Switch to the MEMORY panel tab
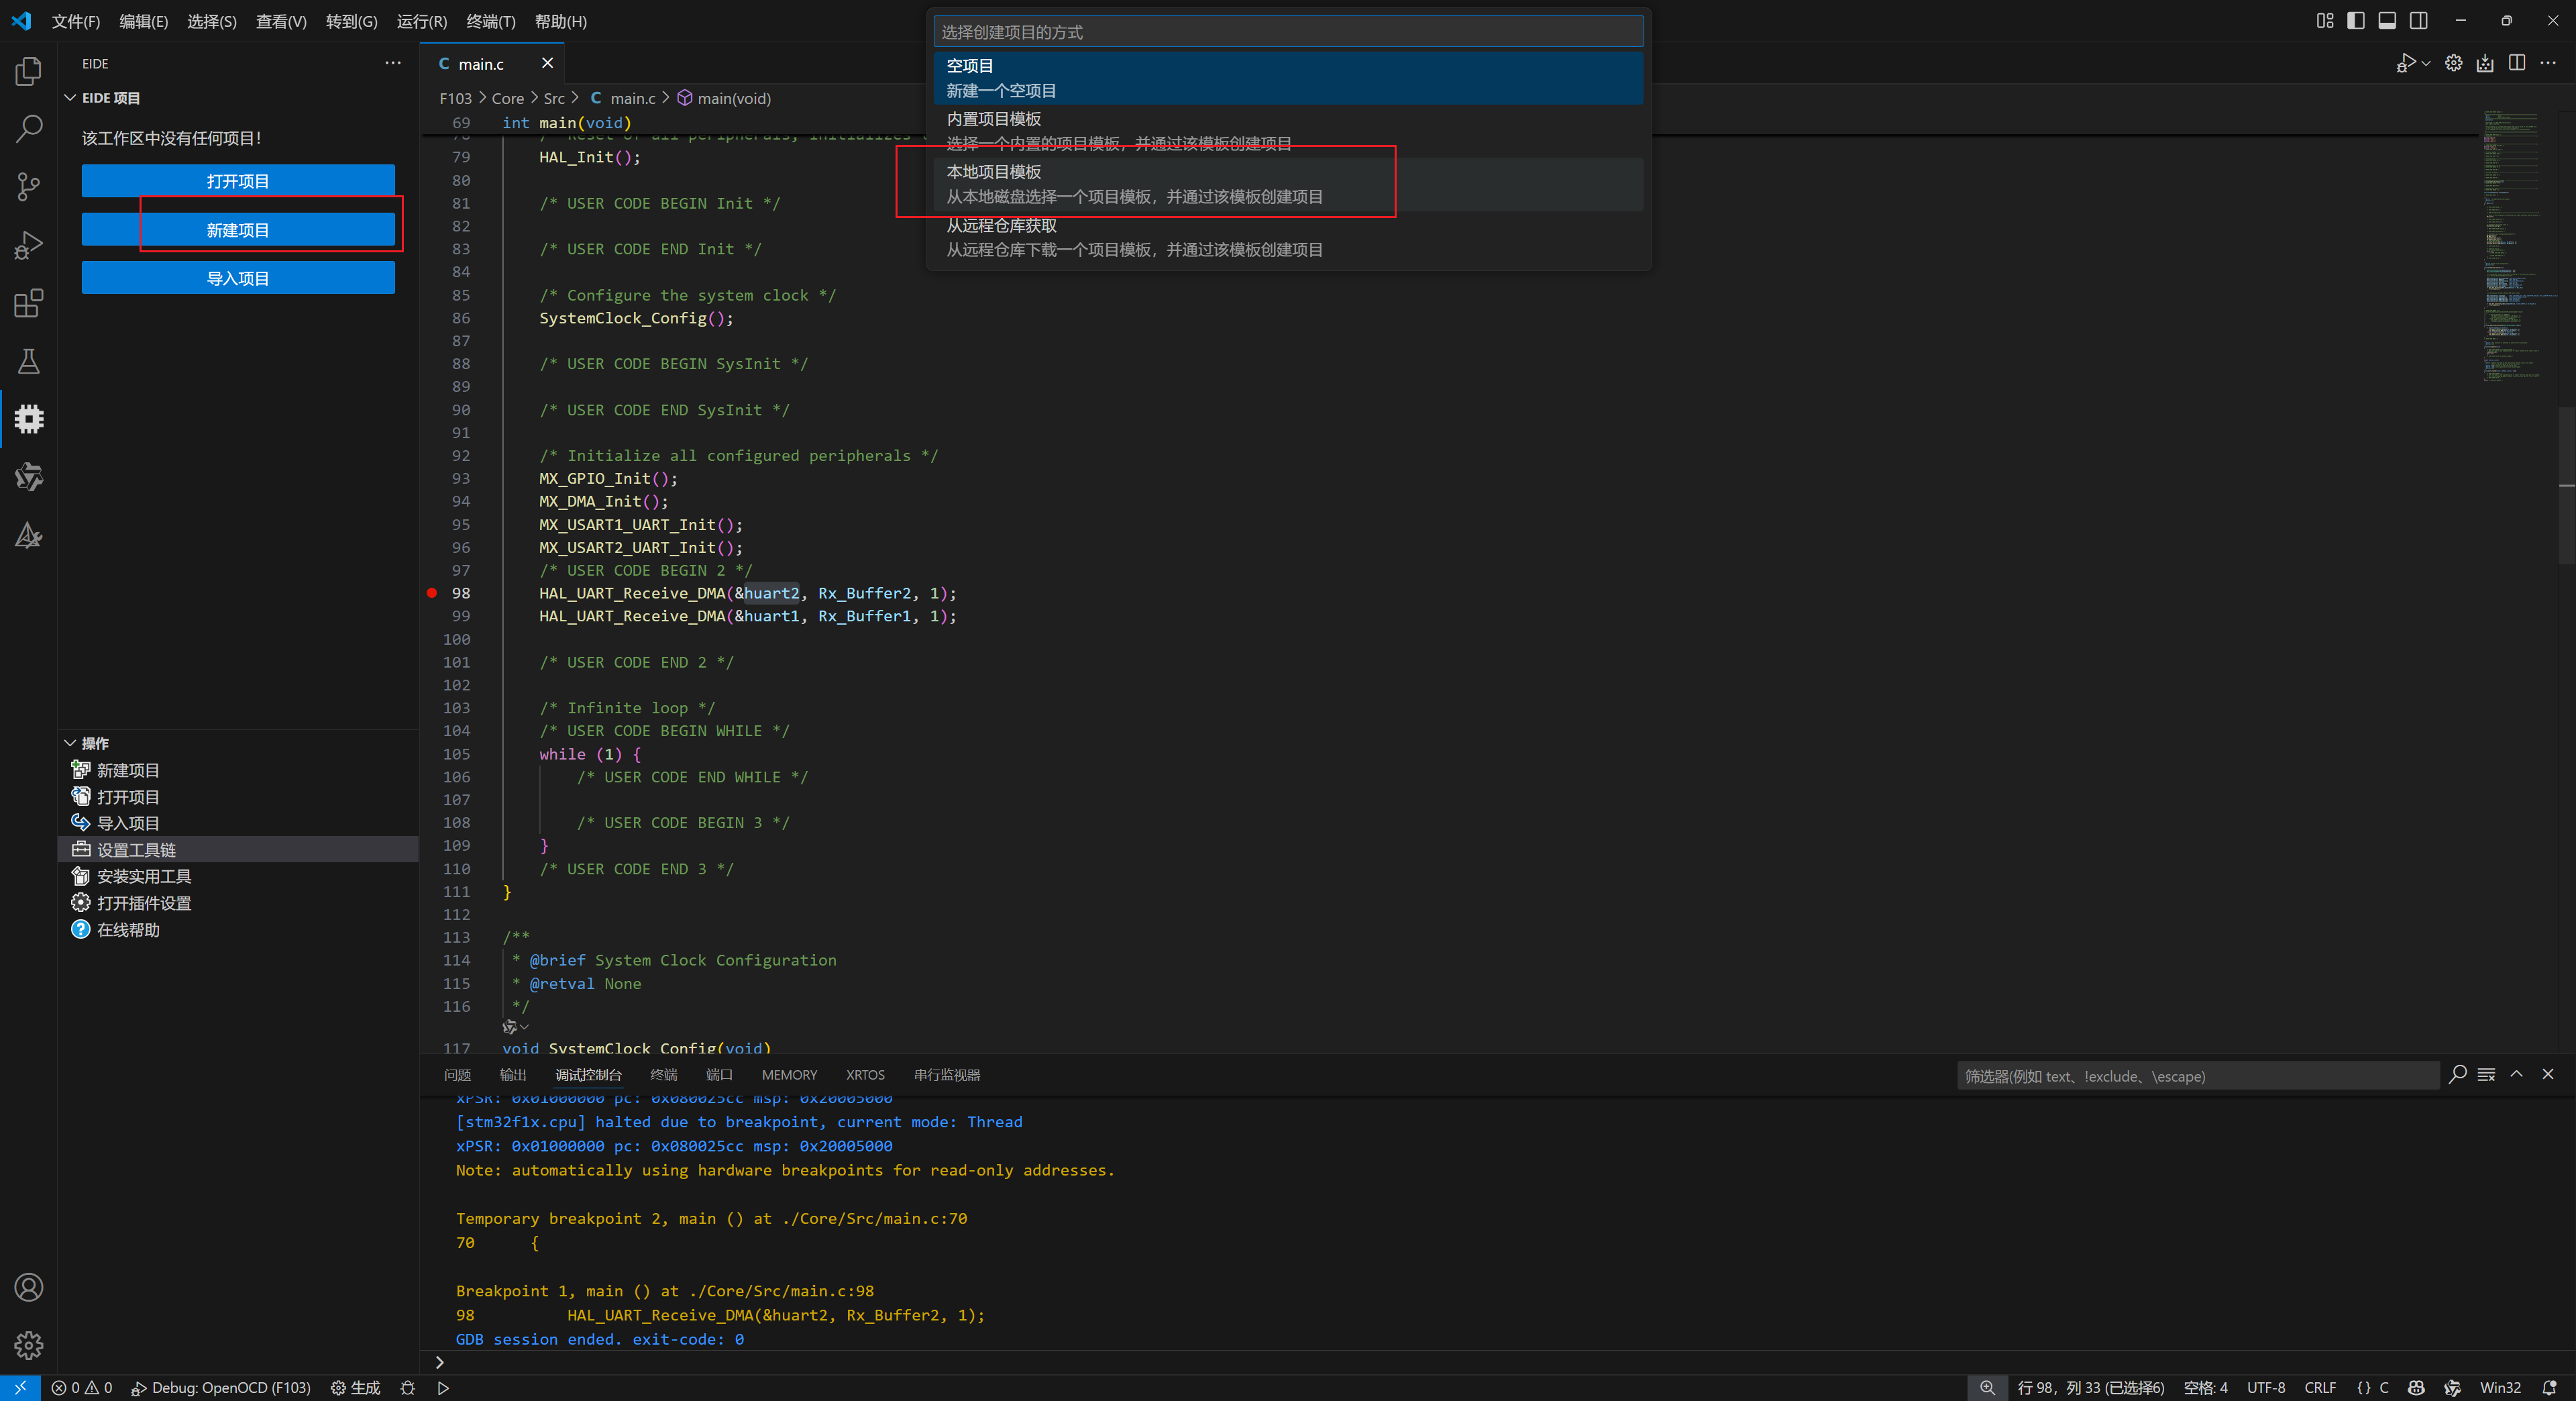 [789, 1075]
